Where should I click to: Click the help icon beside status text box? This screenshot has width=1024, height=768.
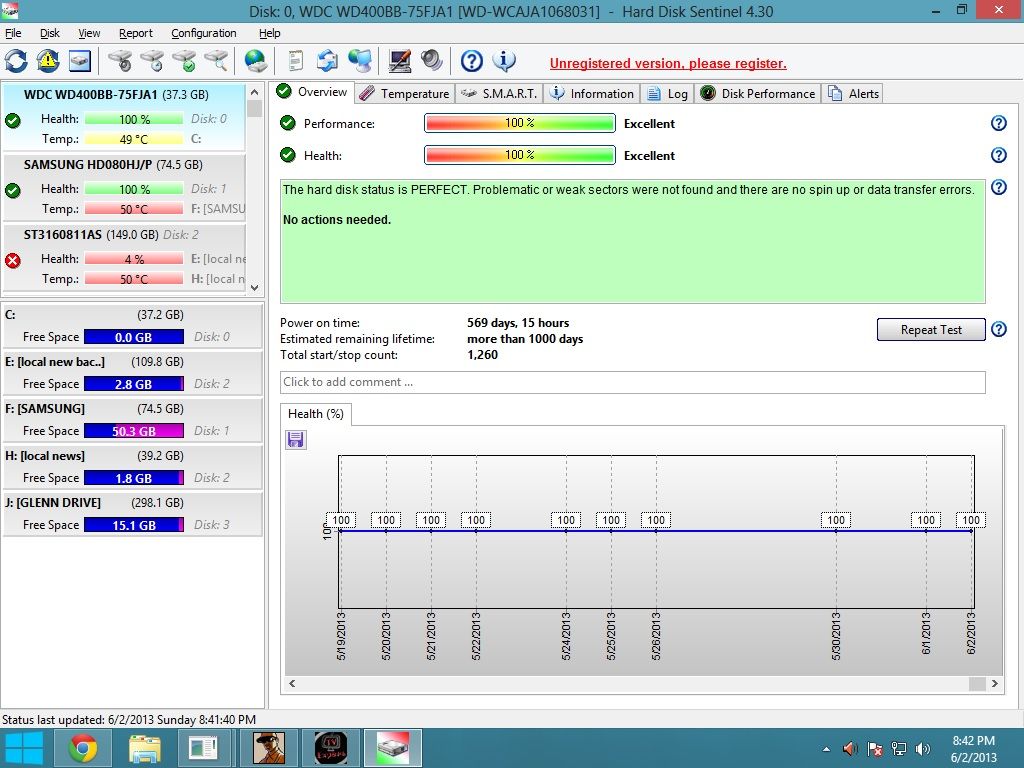(x=999, y=187)
